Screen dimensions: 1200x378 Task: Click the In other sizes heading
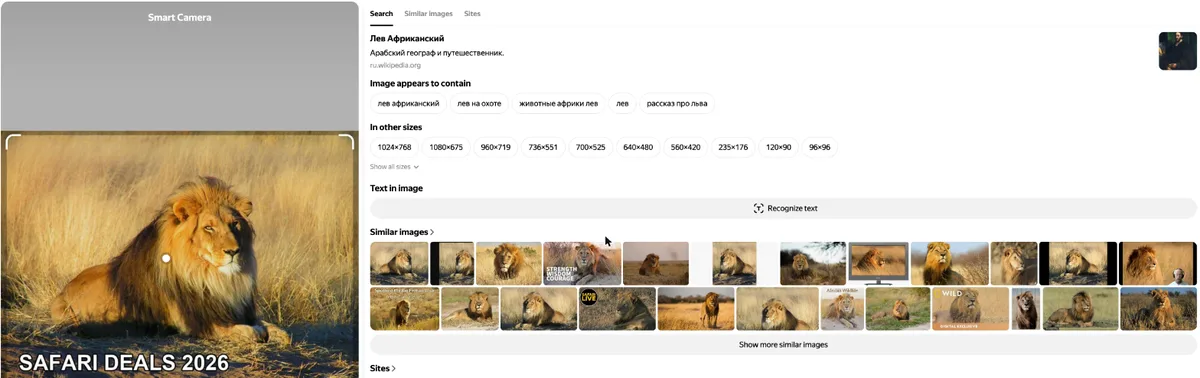point(396,127)
